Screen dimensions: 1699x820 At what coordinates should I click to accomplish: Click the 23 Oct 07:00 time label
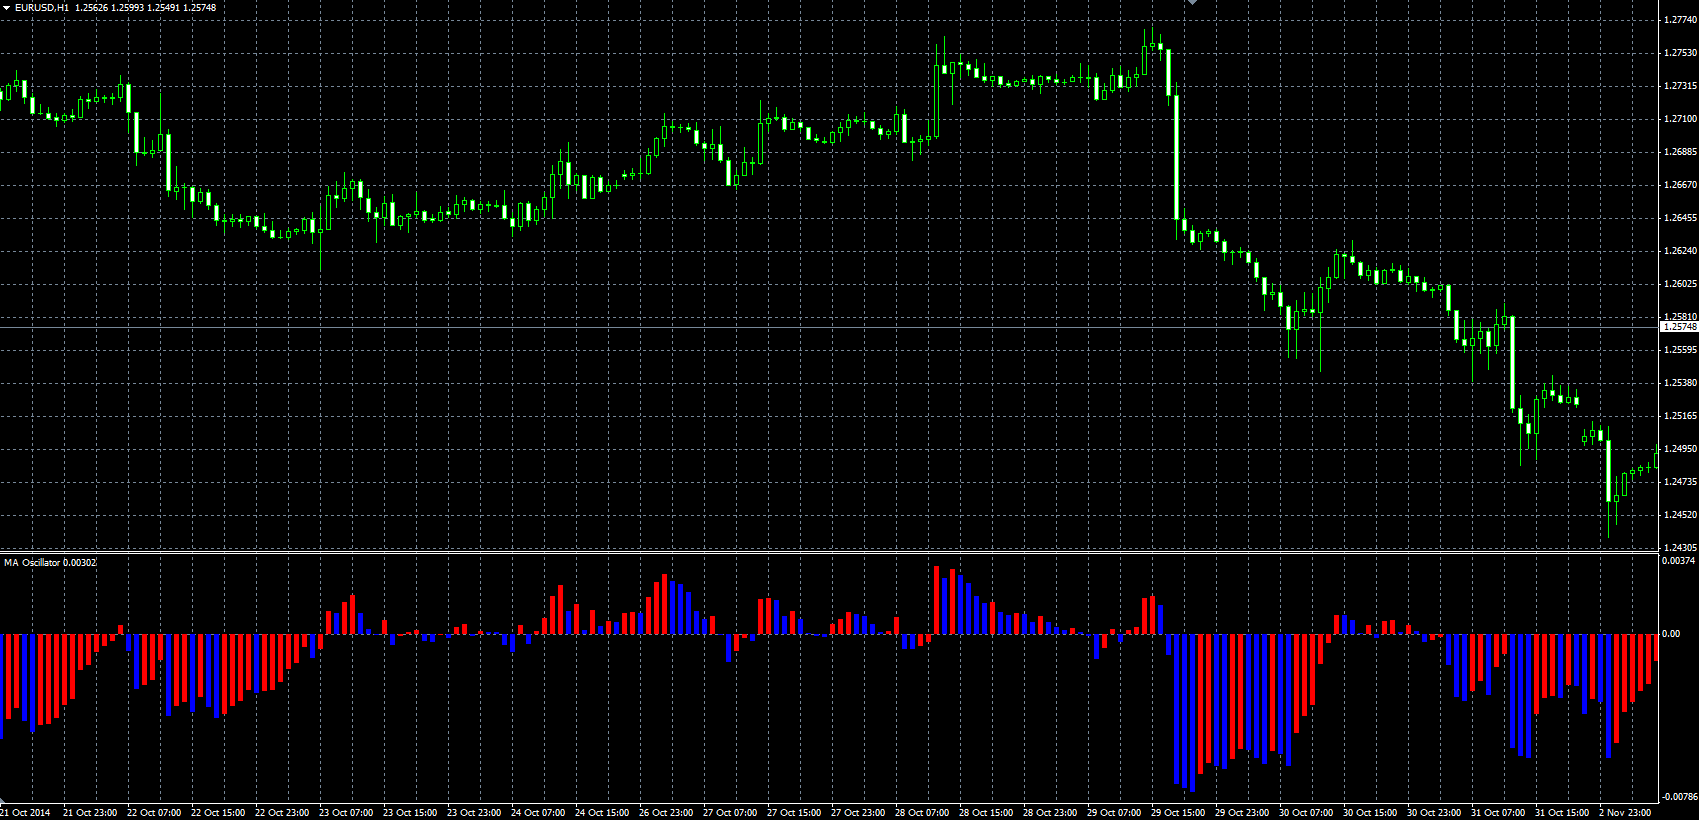(346, 813)
